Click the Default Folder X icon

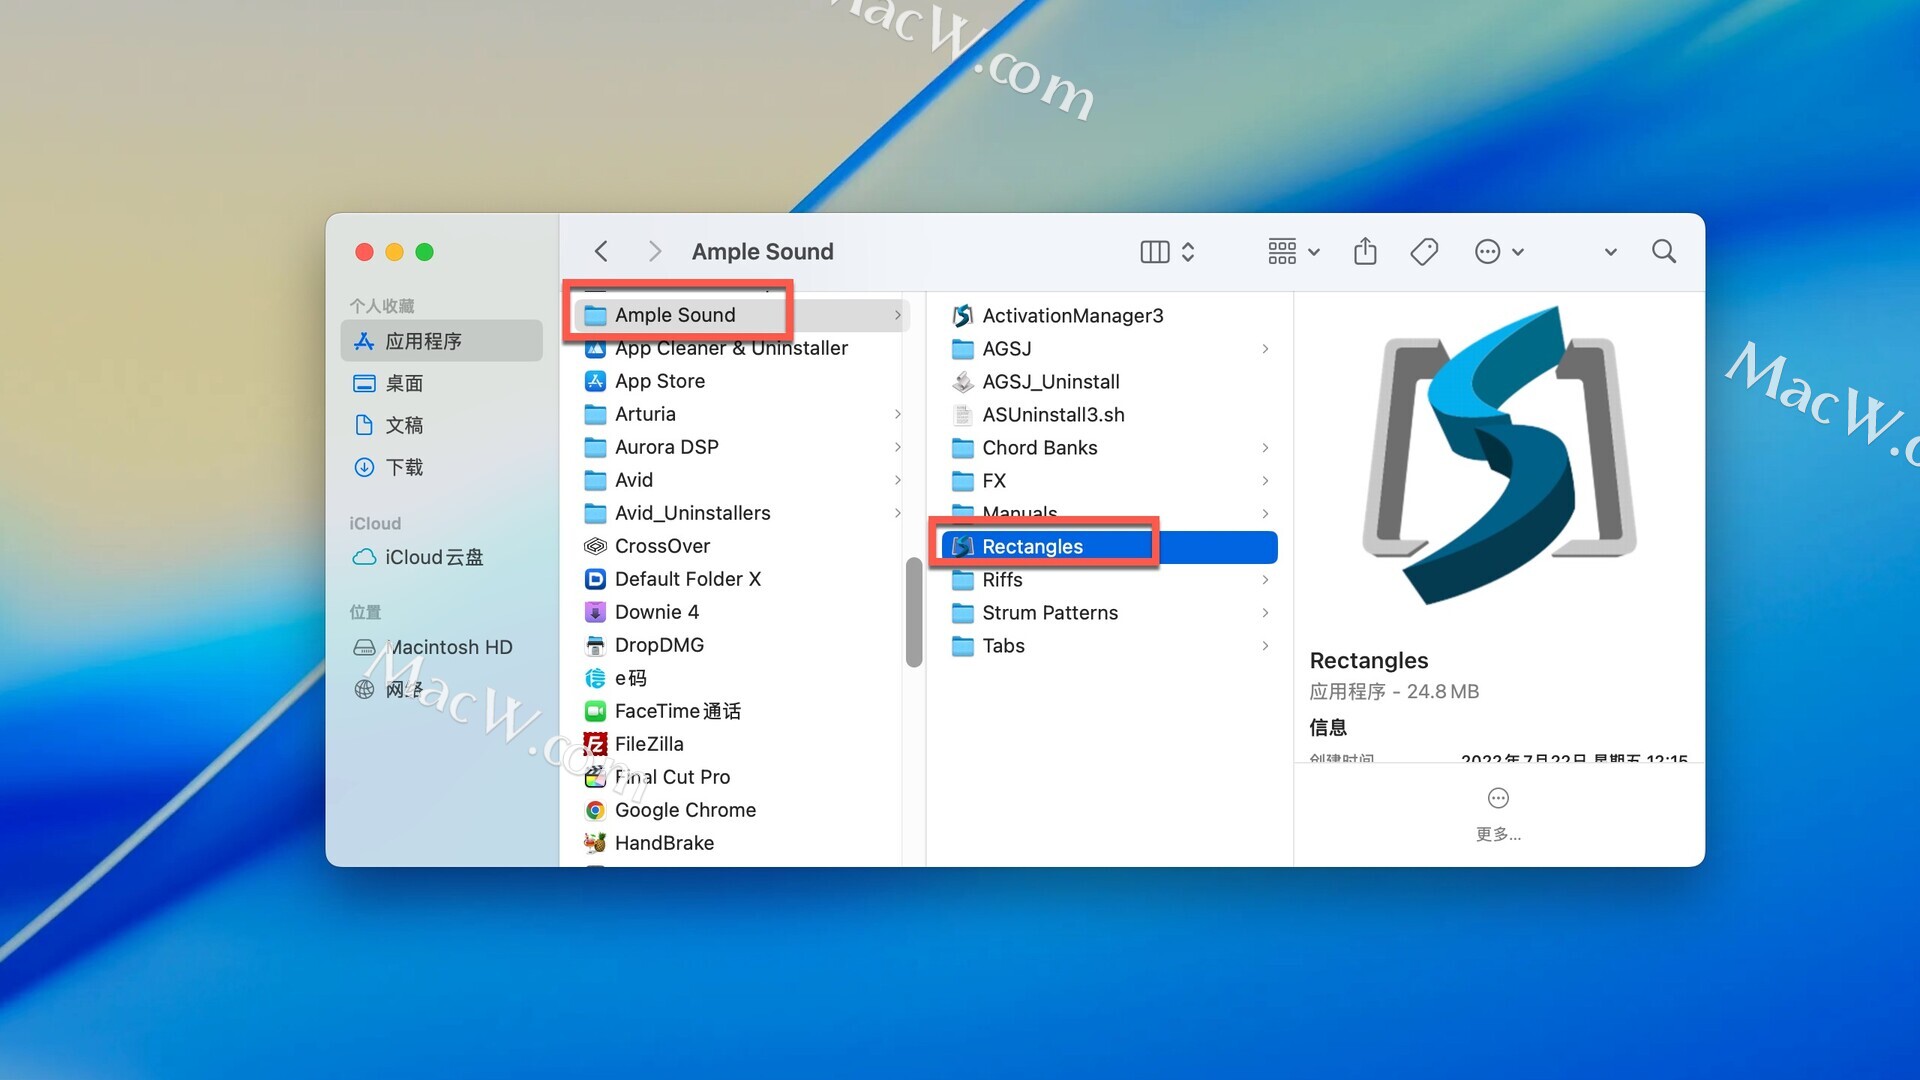pyautogui.click(x=595, y=579)
